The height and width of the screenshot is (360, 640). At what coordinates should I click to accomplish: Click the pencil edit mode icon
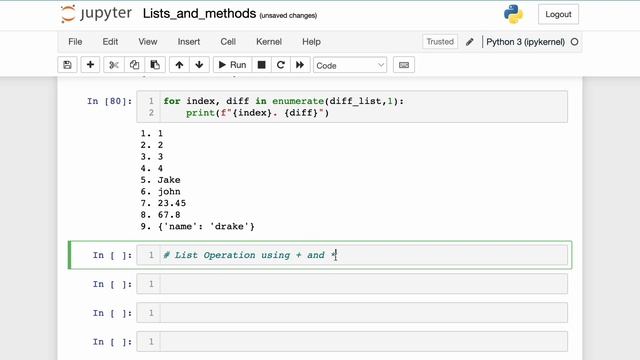470,42
